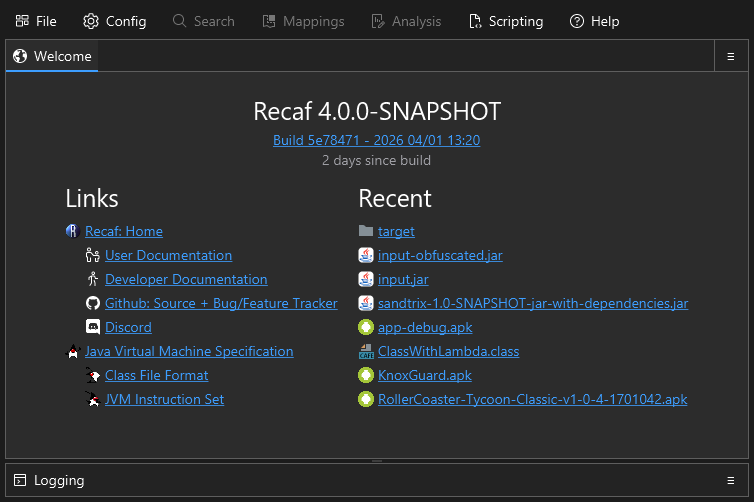This screenshot has width=754, height=502.
Task: Click the Recent heading
Action: pyautogui.click(x=395, y=199)
